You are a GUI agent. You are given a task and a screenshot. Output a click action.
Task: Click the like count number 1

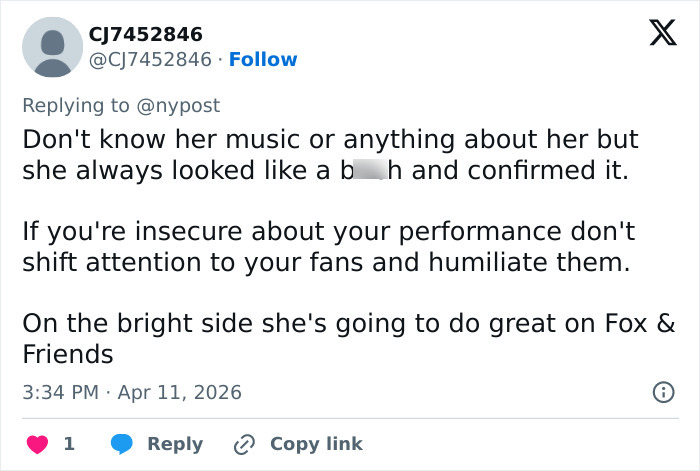[69, 443]
